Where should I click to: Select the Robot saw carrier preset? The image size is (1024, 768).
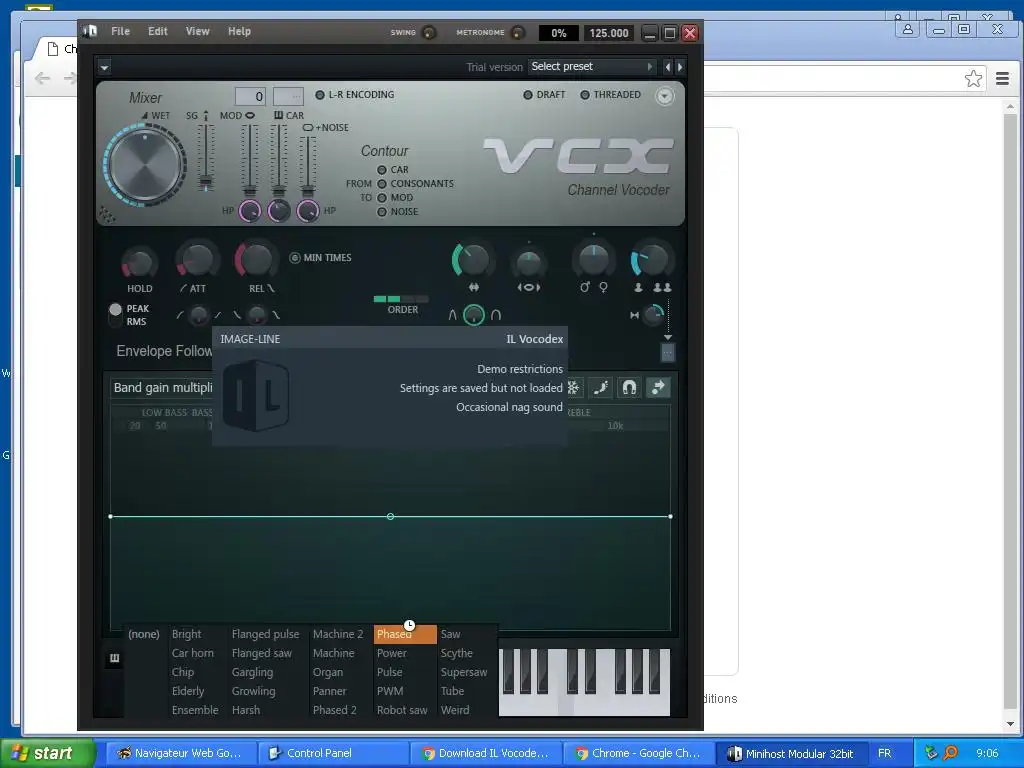(x=402, y=710)
